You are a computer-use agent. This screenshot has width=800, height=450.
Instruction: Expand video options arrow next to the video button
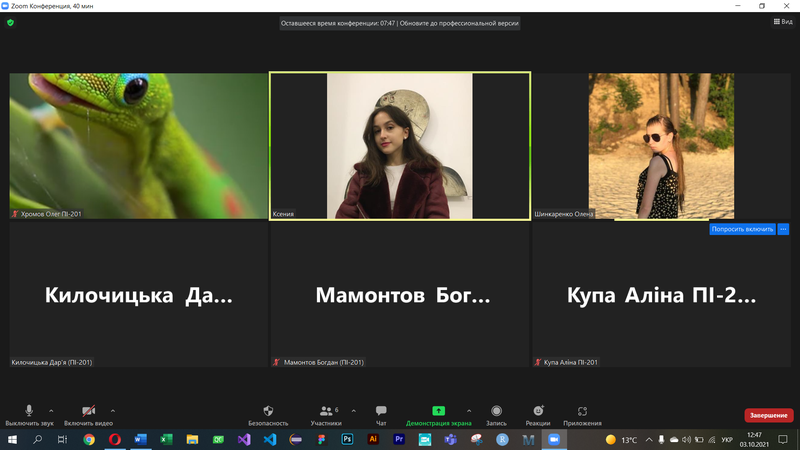(113, 411)
